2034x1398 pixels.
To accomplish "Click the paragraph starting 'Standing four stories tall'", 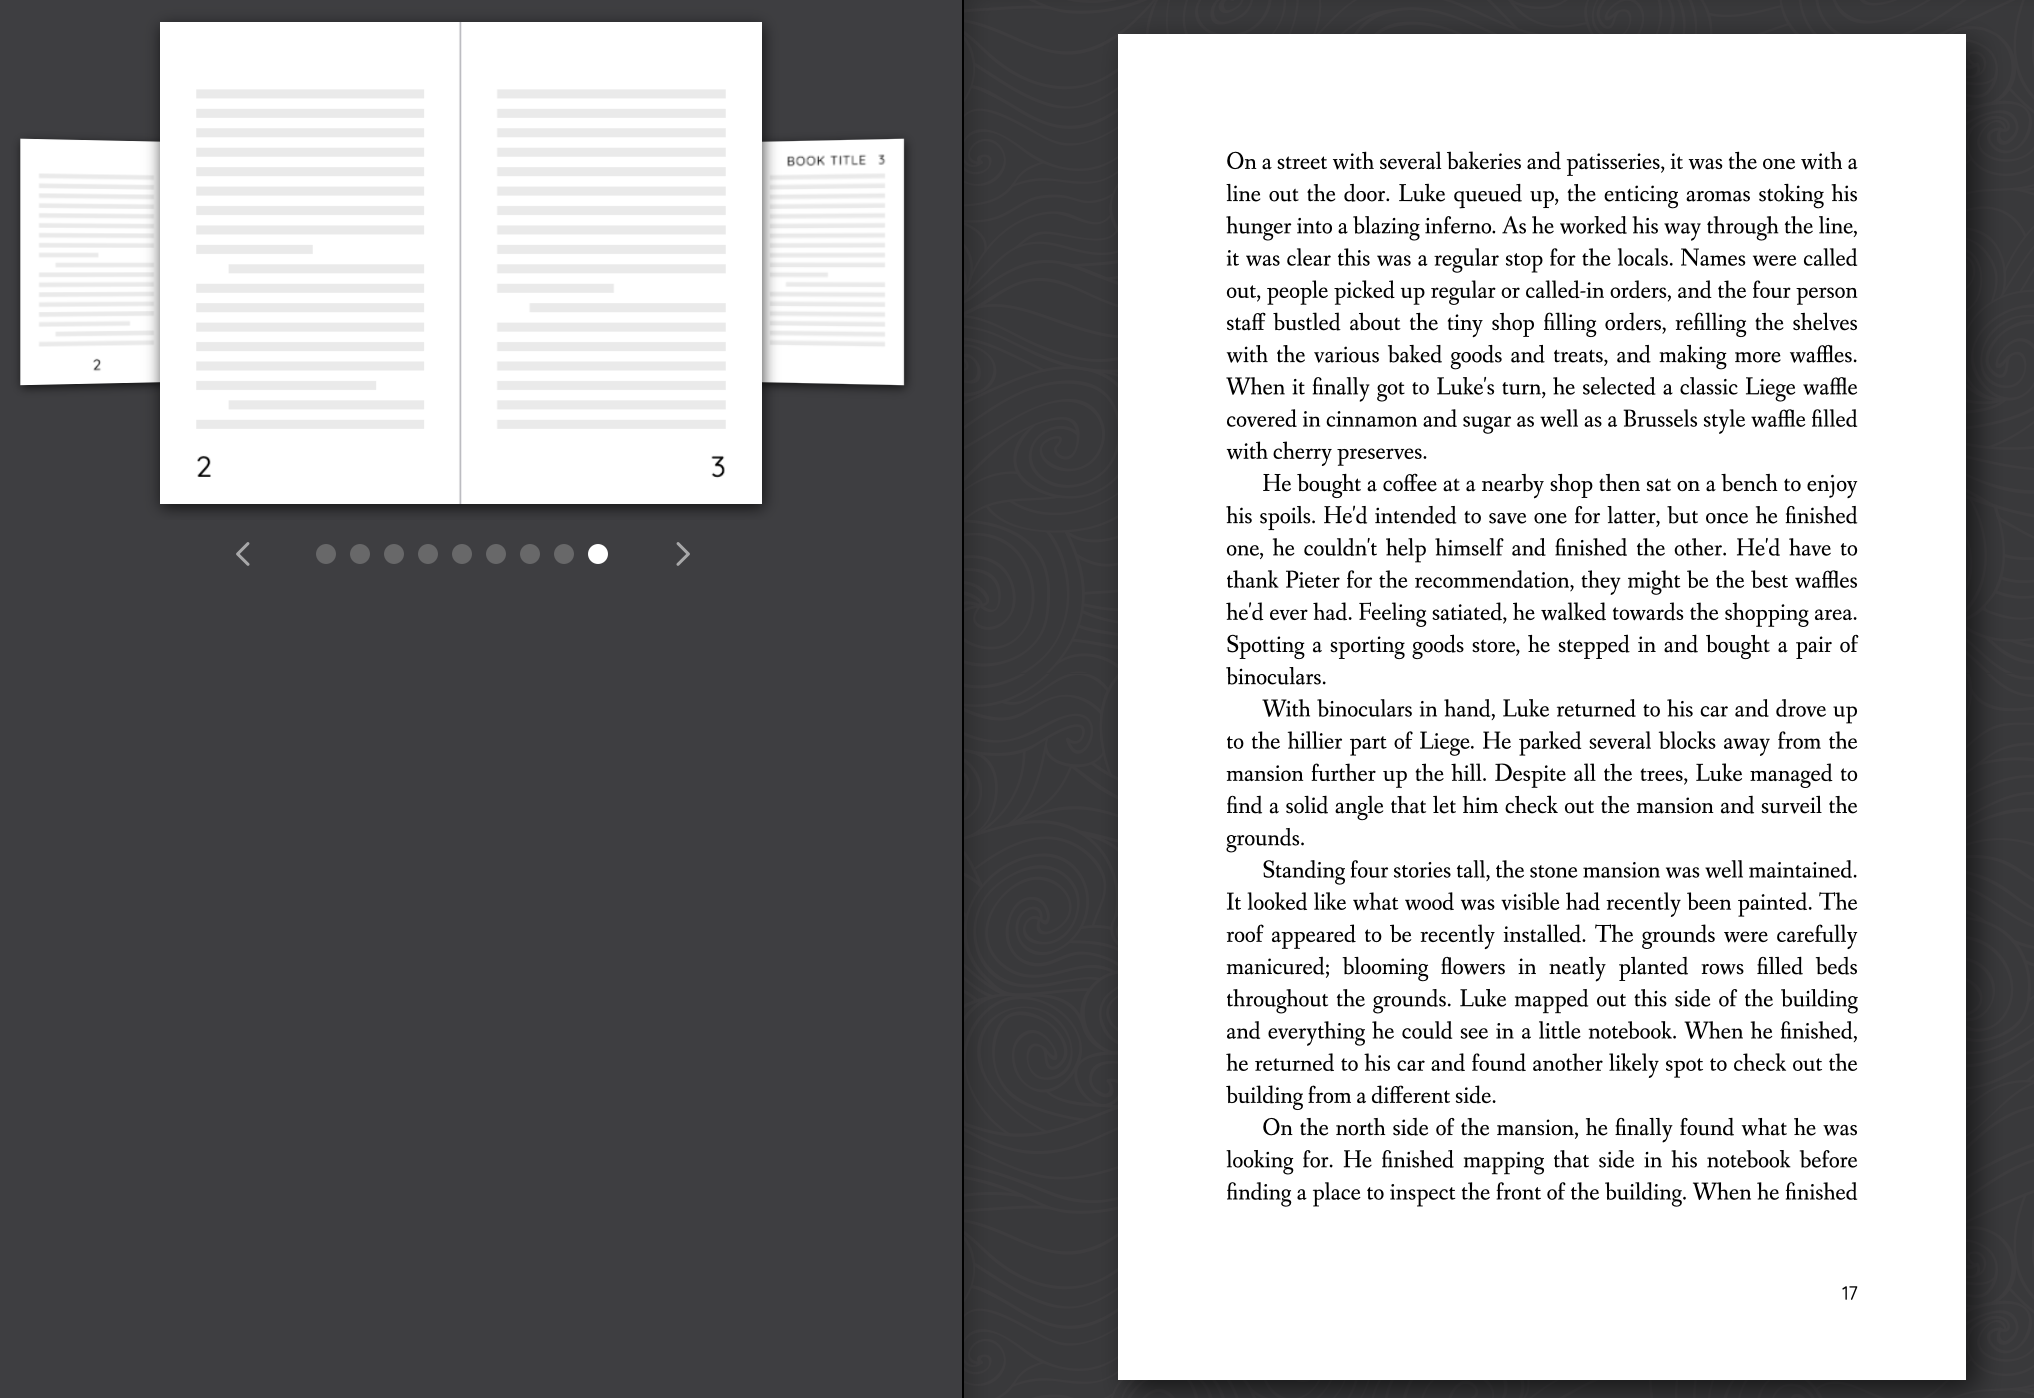I will (x=1541, y=982).
